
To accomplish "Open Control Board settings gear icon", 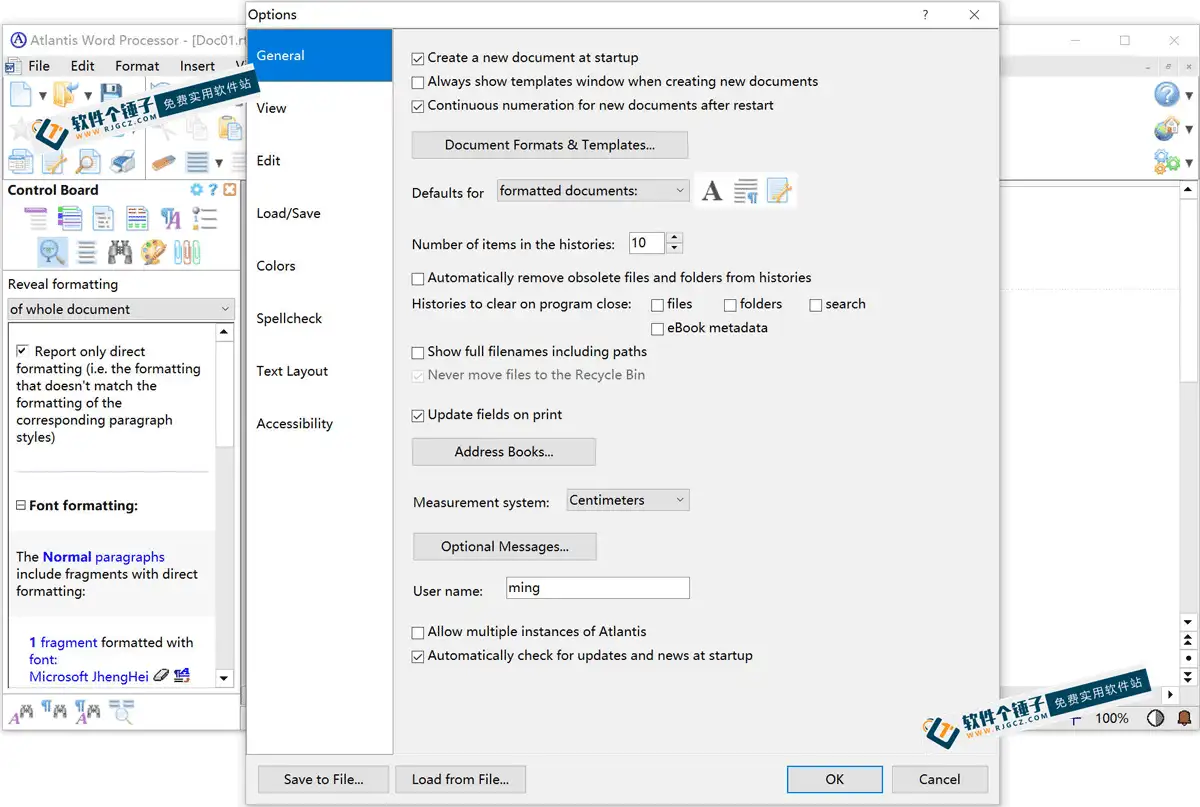I will (x=196, y=190).
